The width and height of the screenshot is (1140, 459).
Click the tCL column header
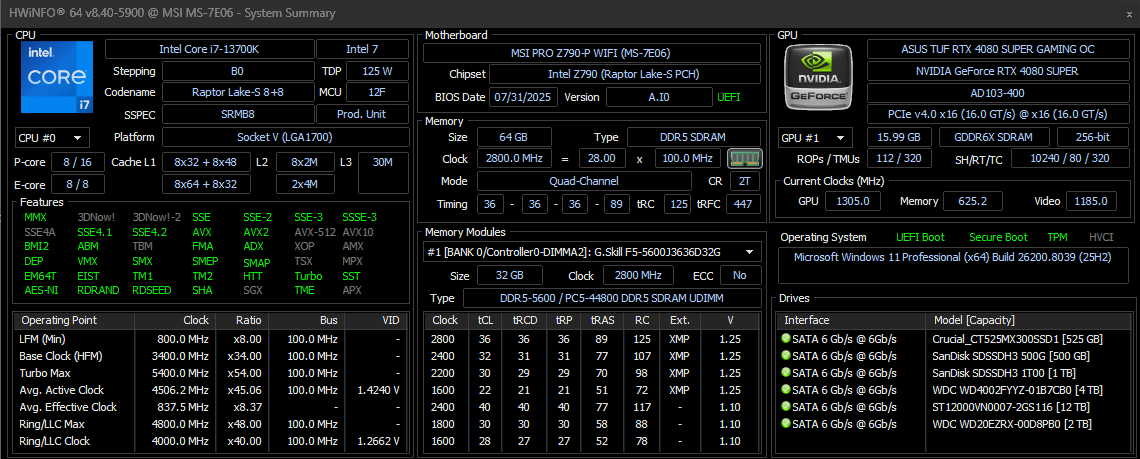(485, 320)
